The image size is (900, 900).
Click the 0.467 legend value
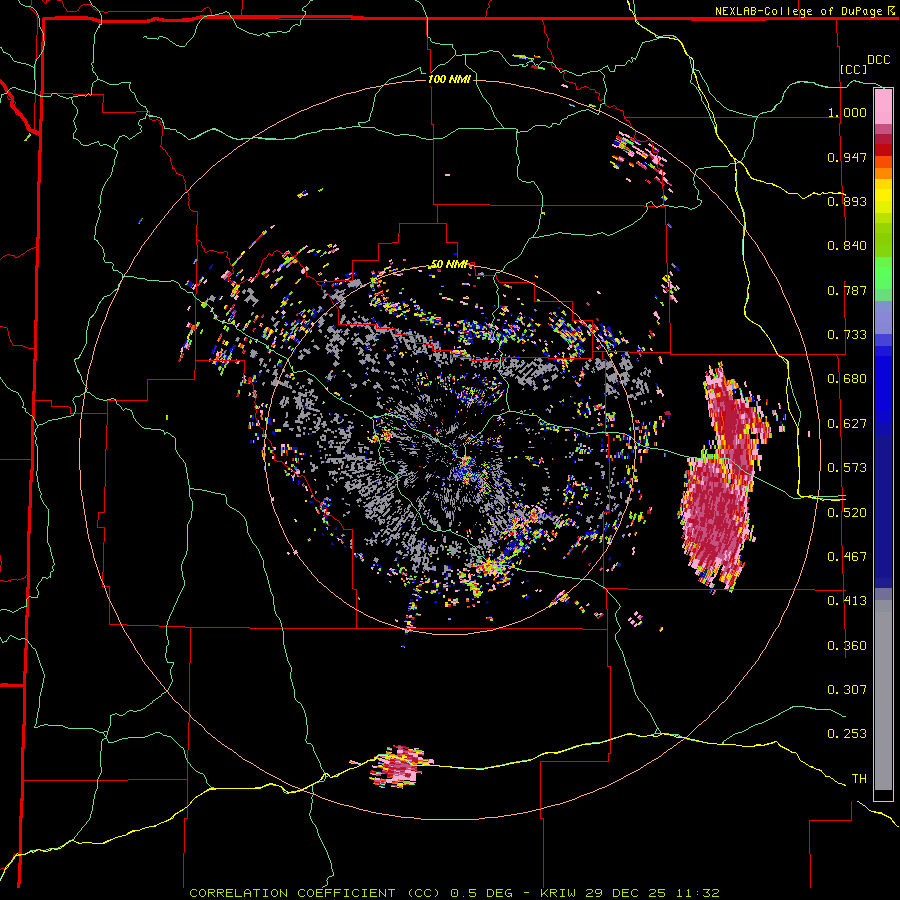pyautogui.click(x=847, y=557)
